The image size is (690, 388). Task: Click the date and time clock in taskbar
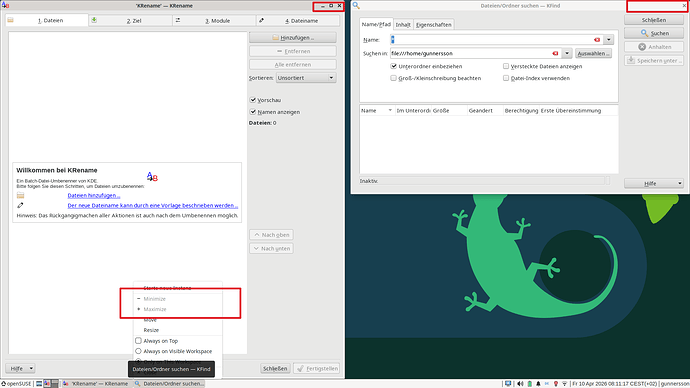(x=615, y=384)
